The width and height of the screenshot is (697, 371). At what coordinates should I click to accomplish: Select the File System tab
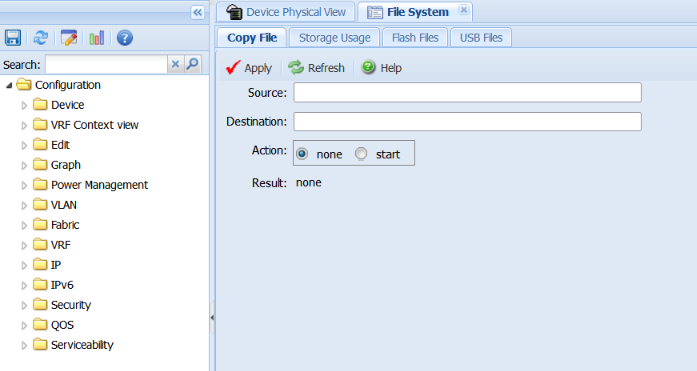415,12
